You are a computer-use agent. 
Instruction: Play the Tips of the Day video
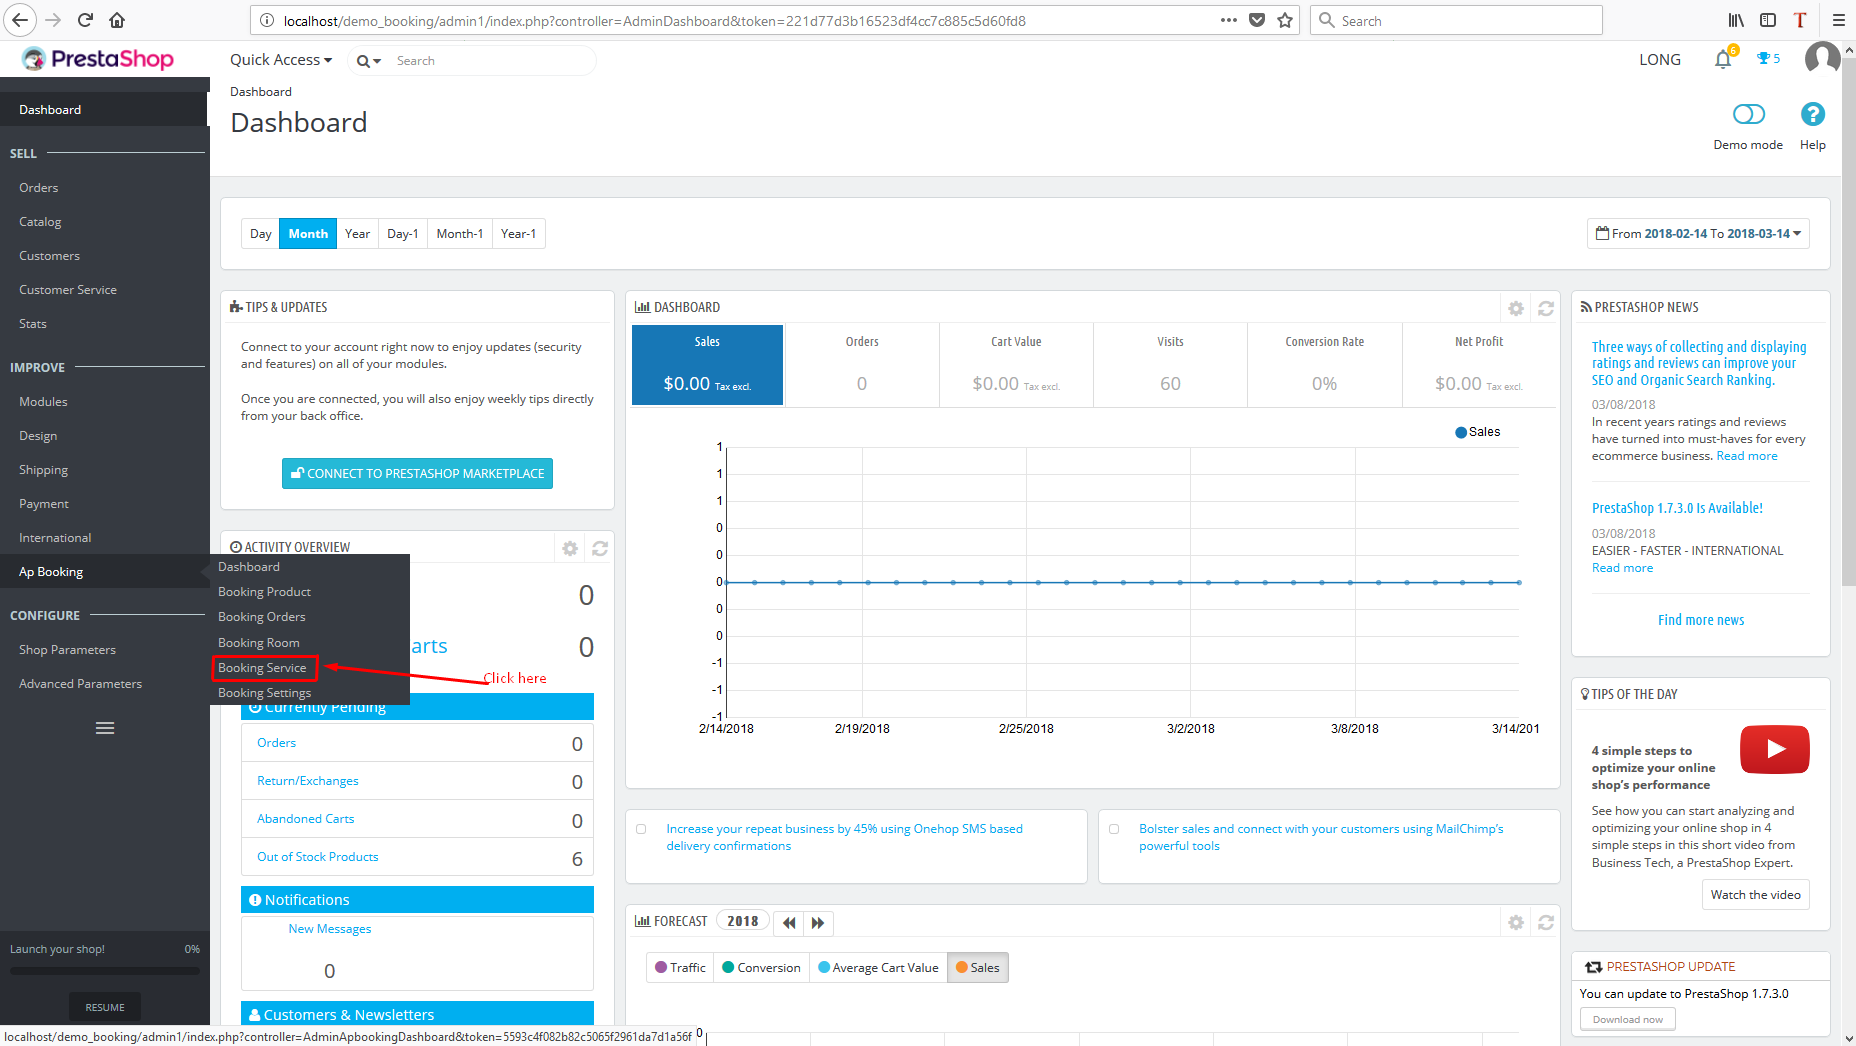[1775, 749]
